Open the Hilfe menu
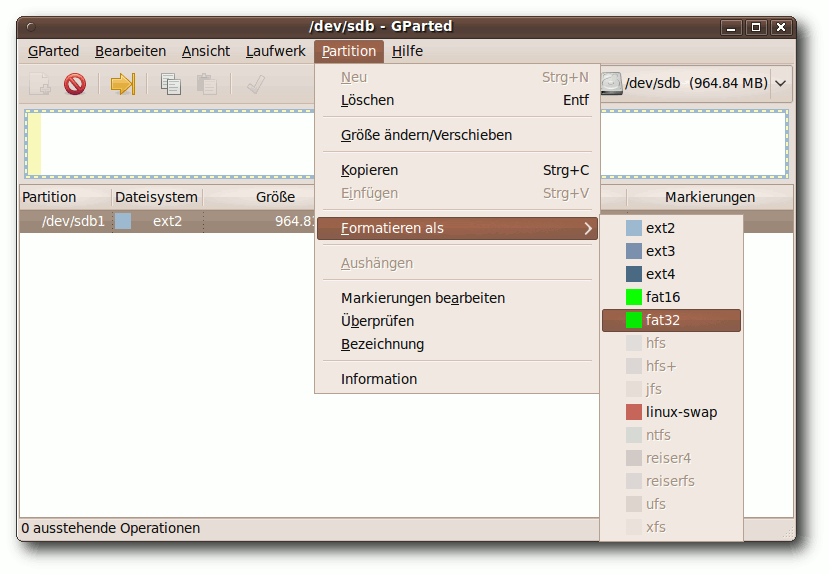 (407, 51)
